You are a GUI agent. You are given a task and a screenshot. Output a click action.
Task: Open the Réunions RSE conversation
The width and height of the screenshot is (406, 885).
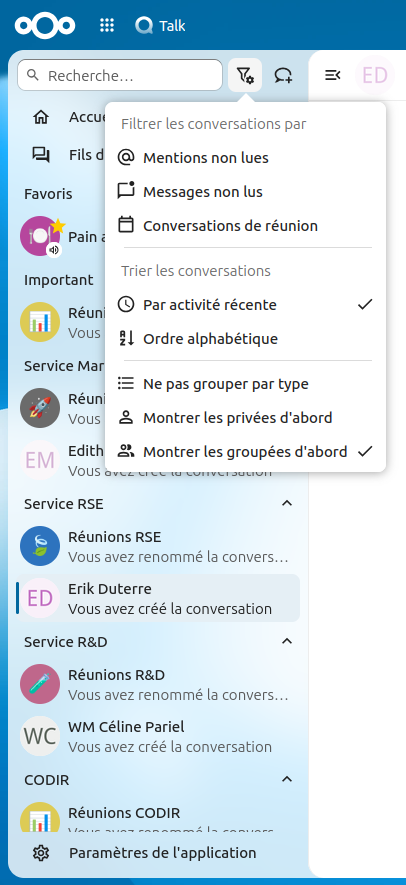(158, 546)
